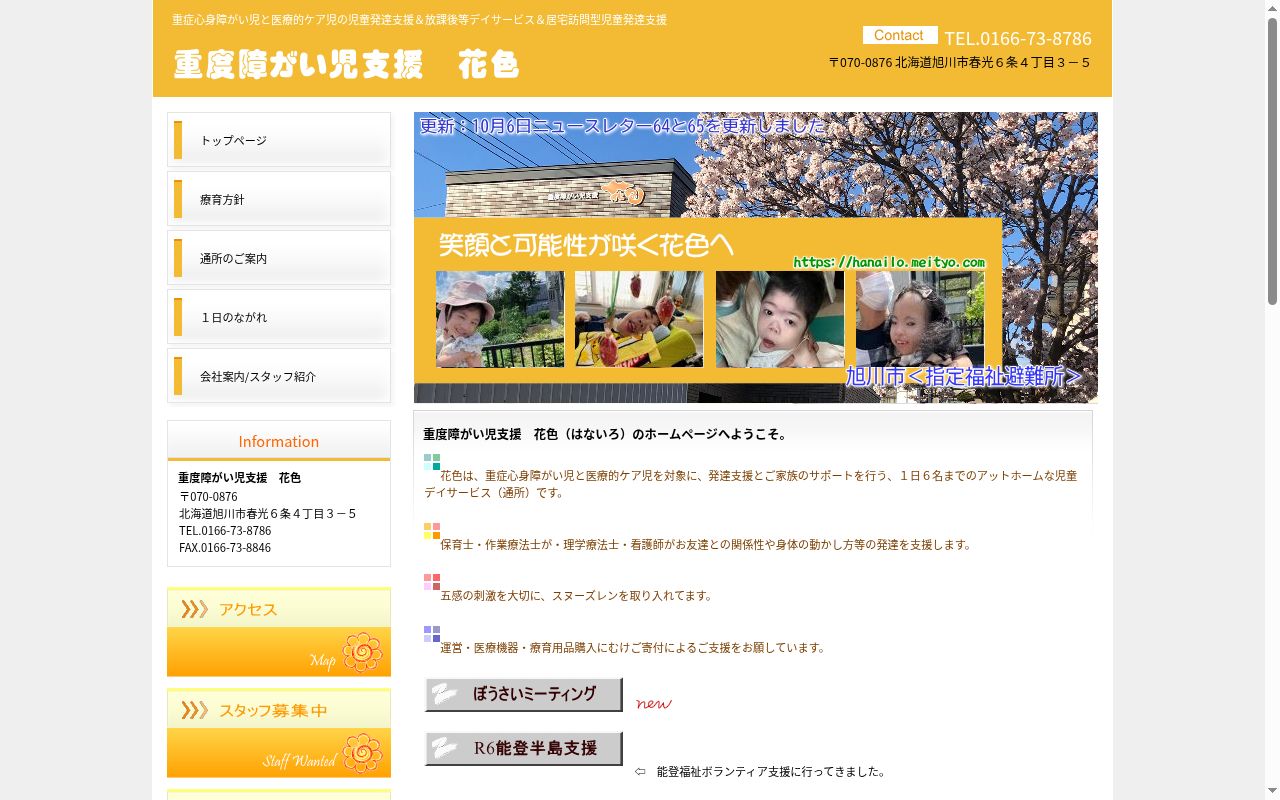
Task: Click the flower icon on the Map banner
Action: pos(362,653)
